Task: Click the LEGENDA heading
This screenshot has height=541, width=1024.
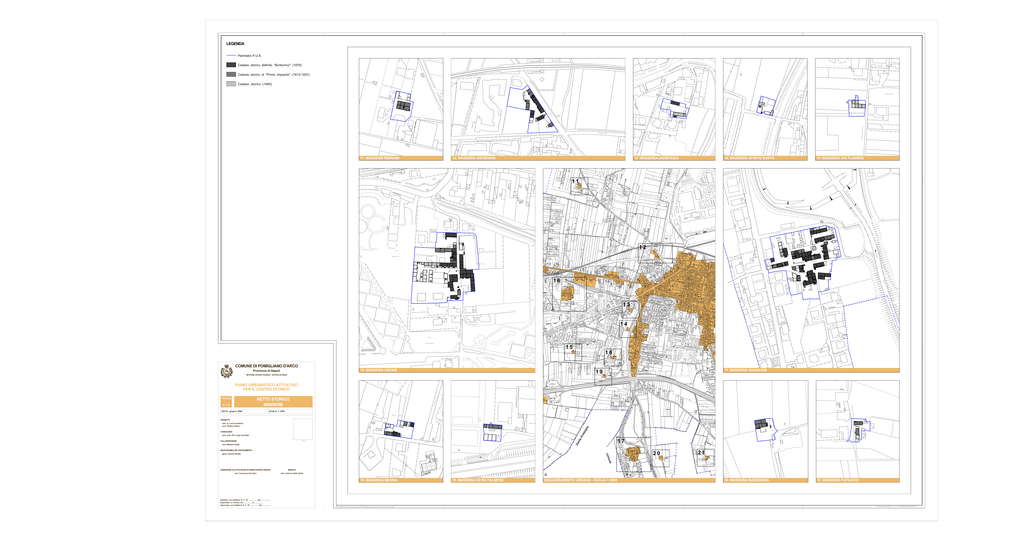Action: [235, 44]
